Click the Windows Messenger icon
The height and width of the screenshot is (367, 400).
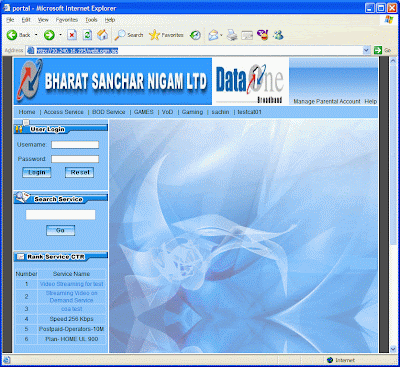coord(278,35)
